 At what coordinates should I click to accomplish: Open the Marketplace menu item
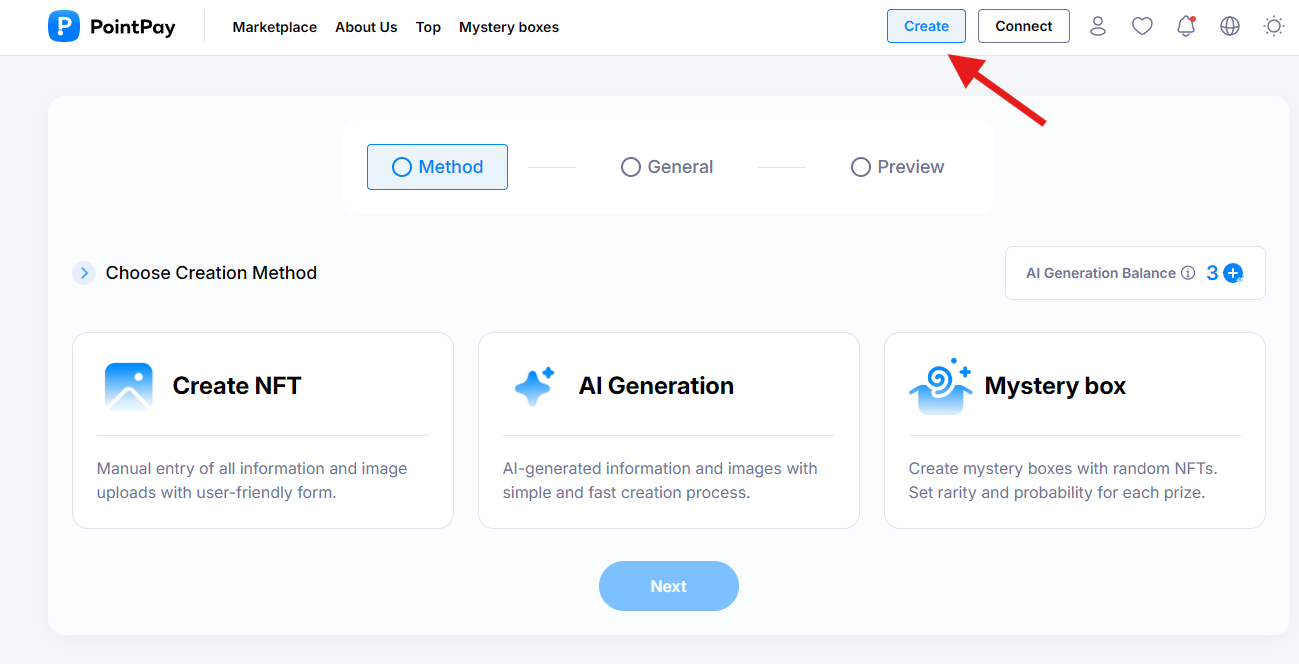click(x=274, y=27)
